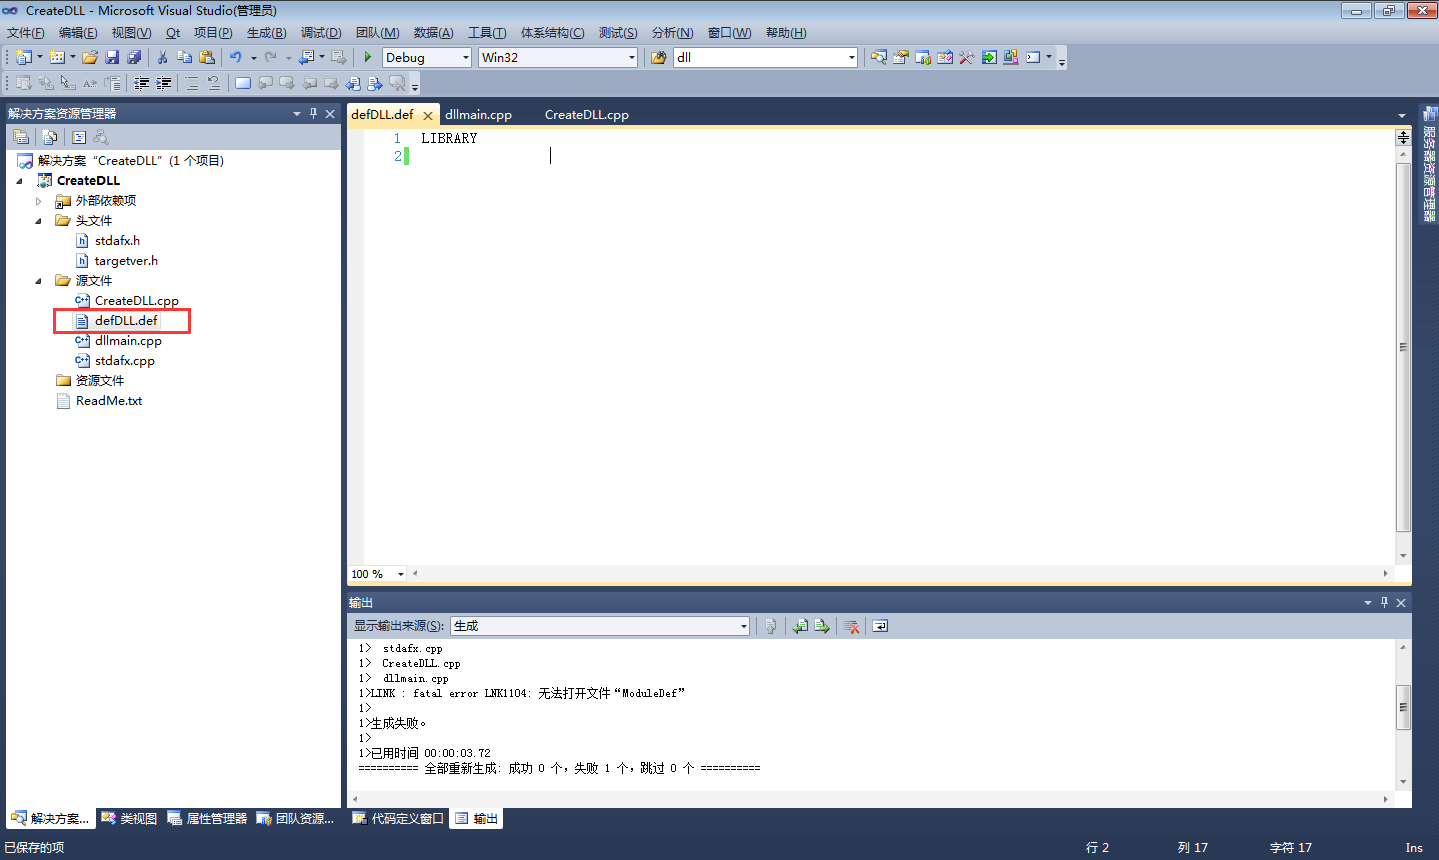Image resolution: width=1439 pixels, height=860 pixels.
Task: Collapse the 源文件 folder node
Action: pos(39,281)
